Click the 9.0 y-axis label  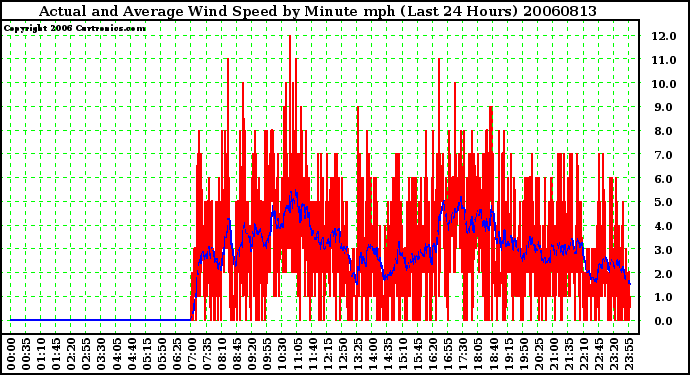point(664,107)
